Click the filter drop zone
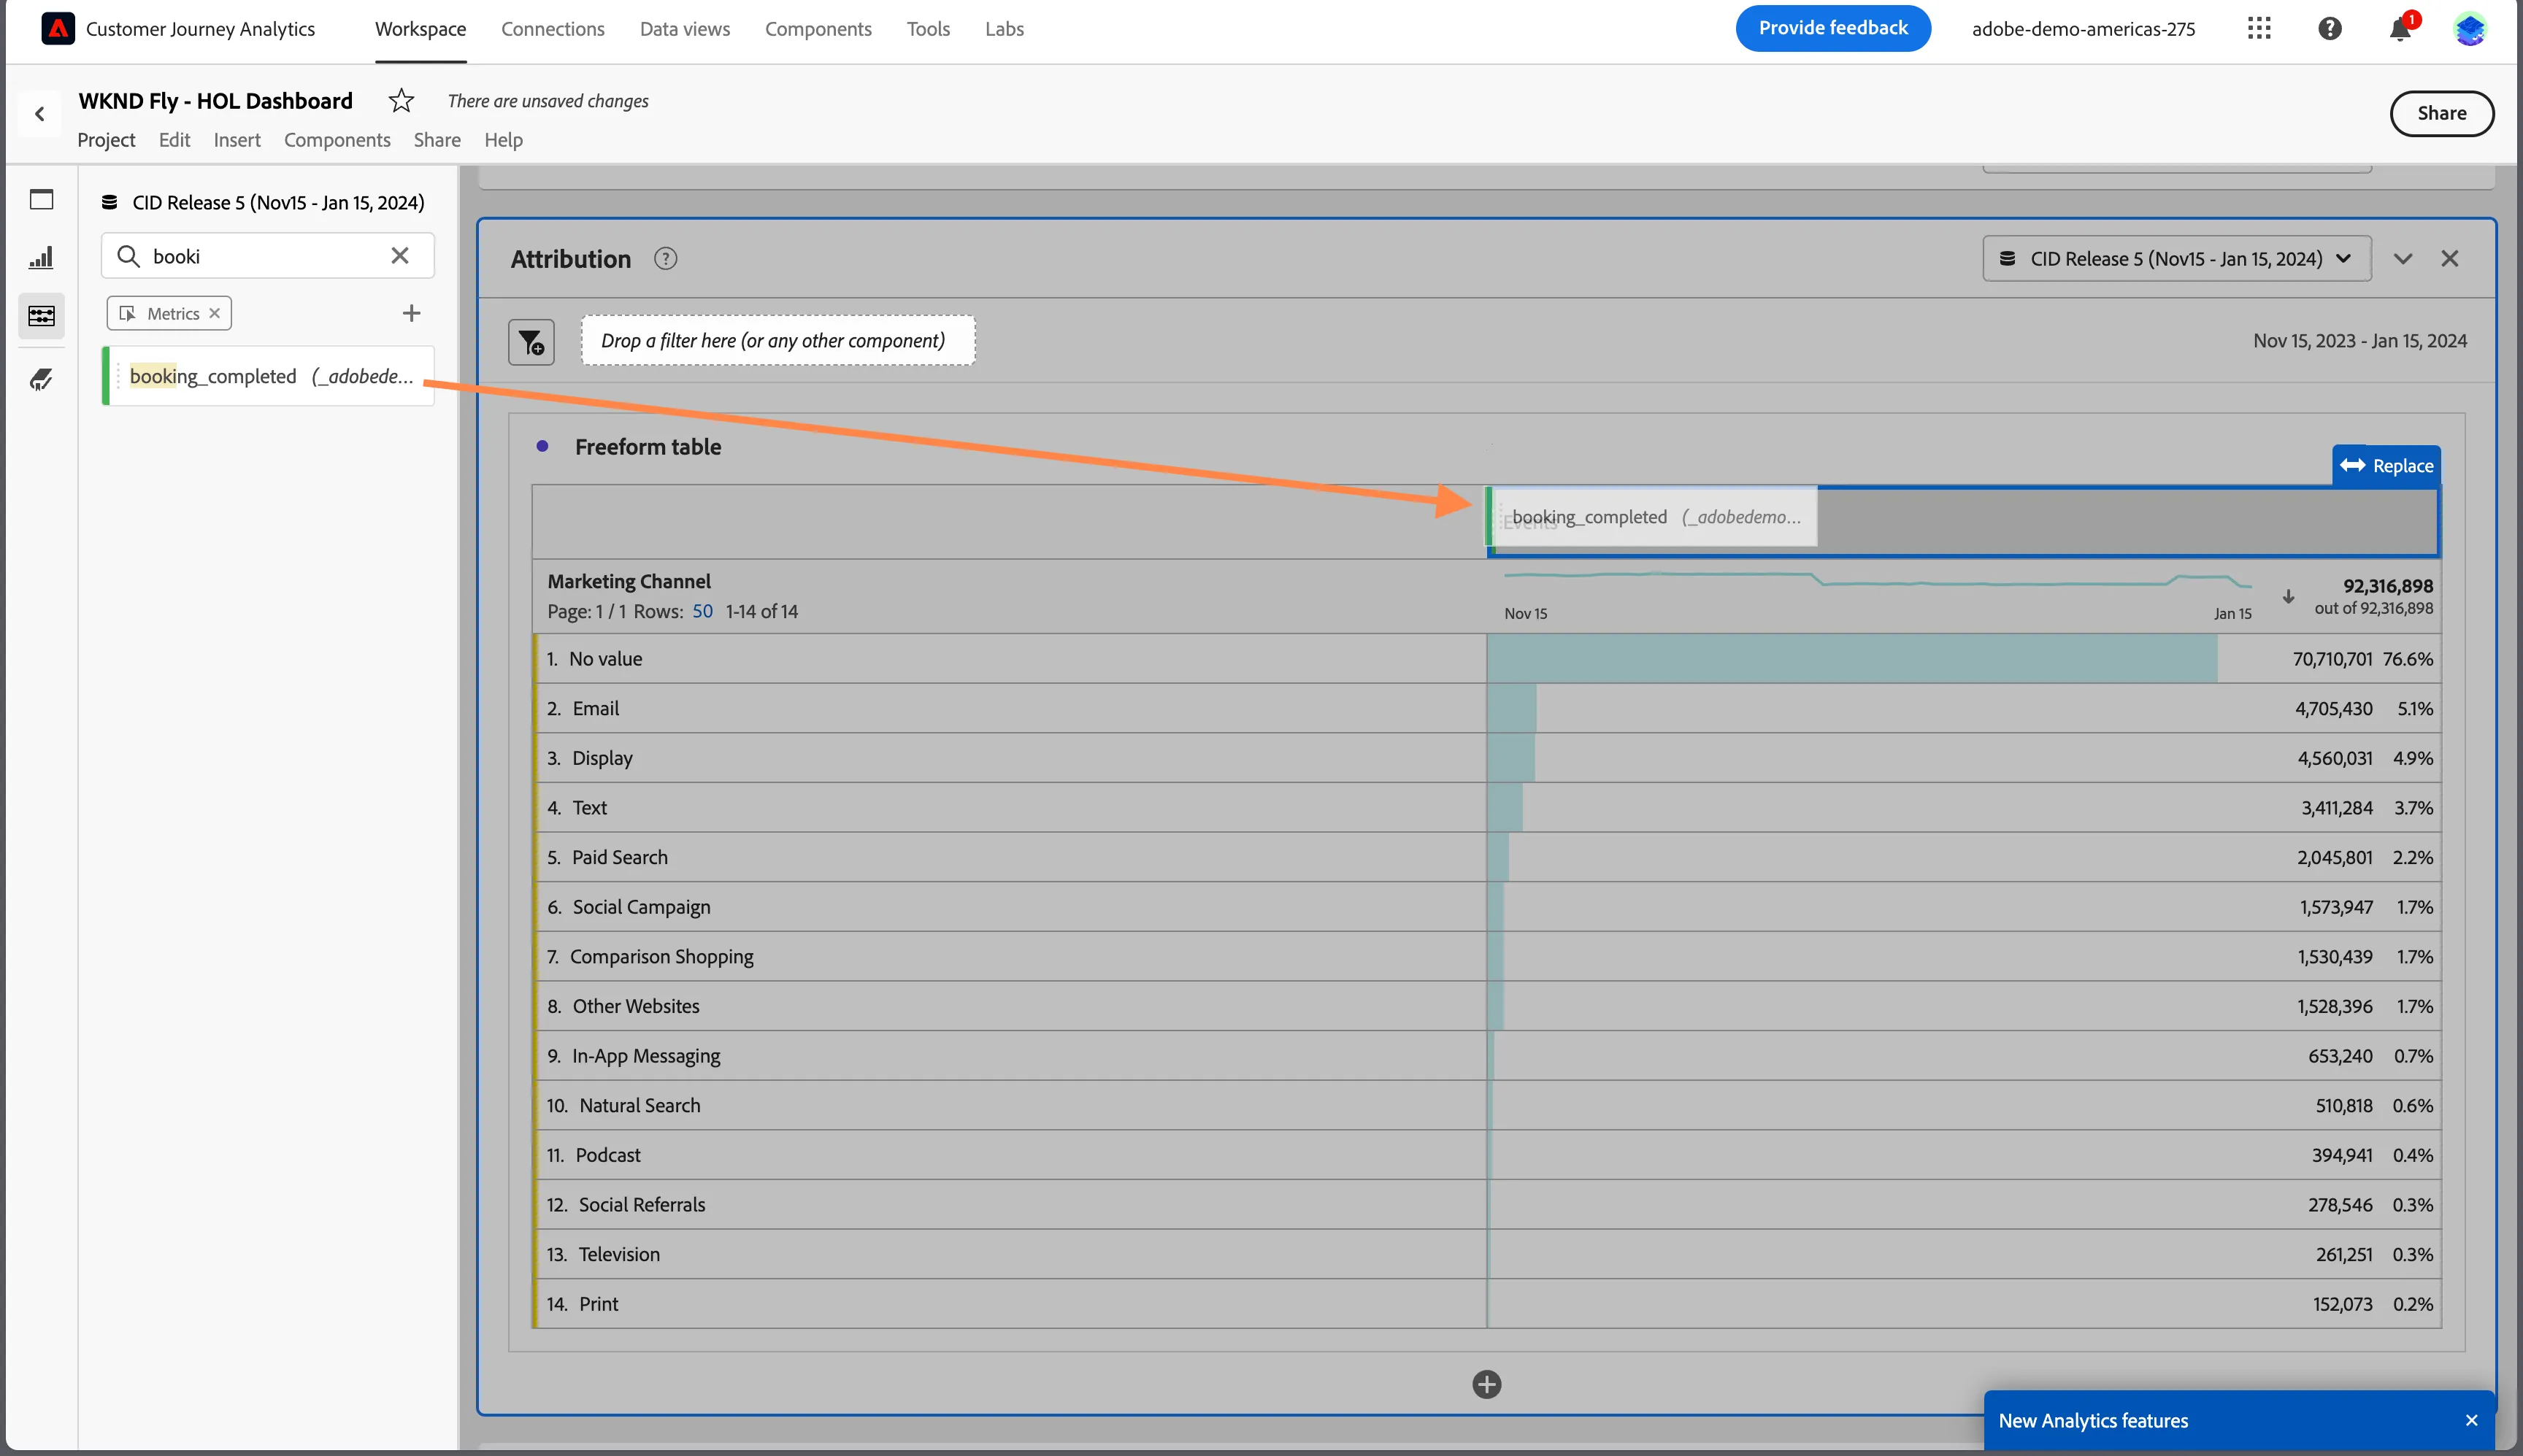 pos(777,341)
